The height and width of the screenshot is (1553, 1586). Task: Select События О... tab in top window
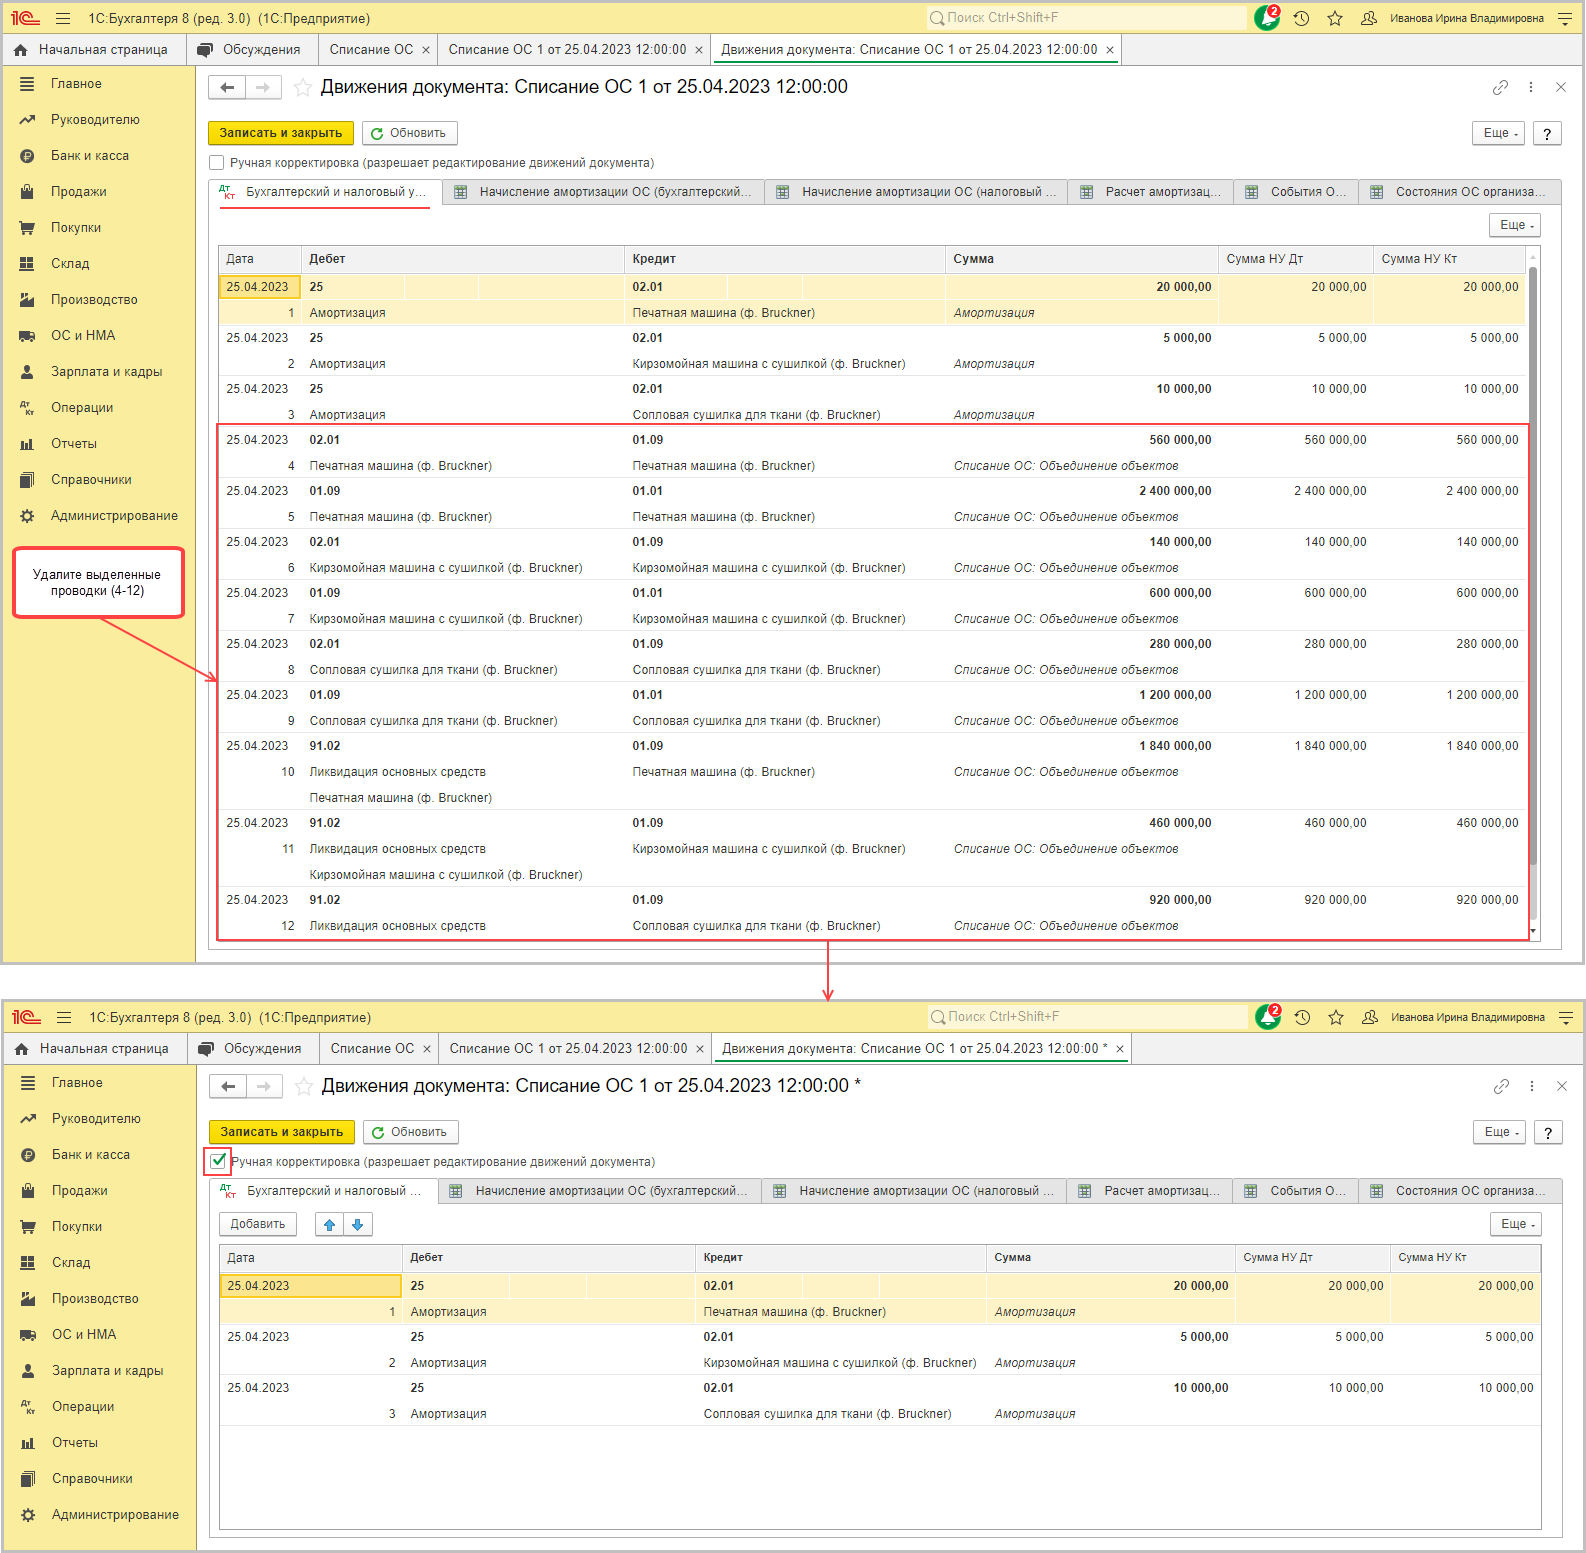1296,192
